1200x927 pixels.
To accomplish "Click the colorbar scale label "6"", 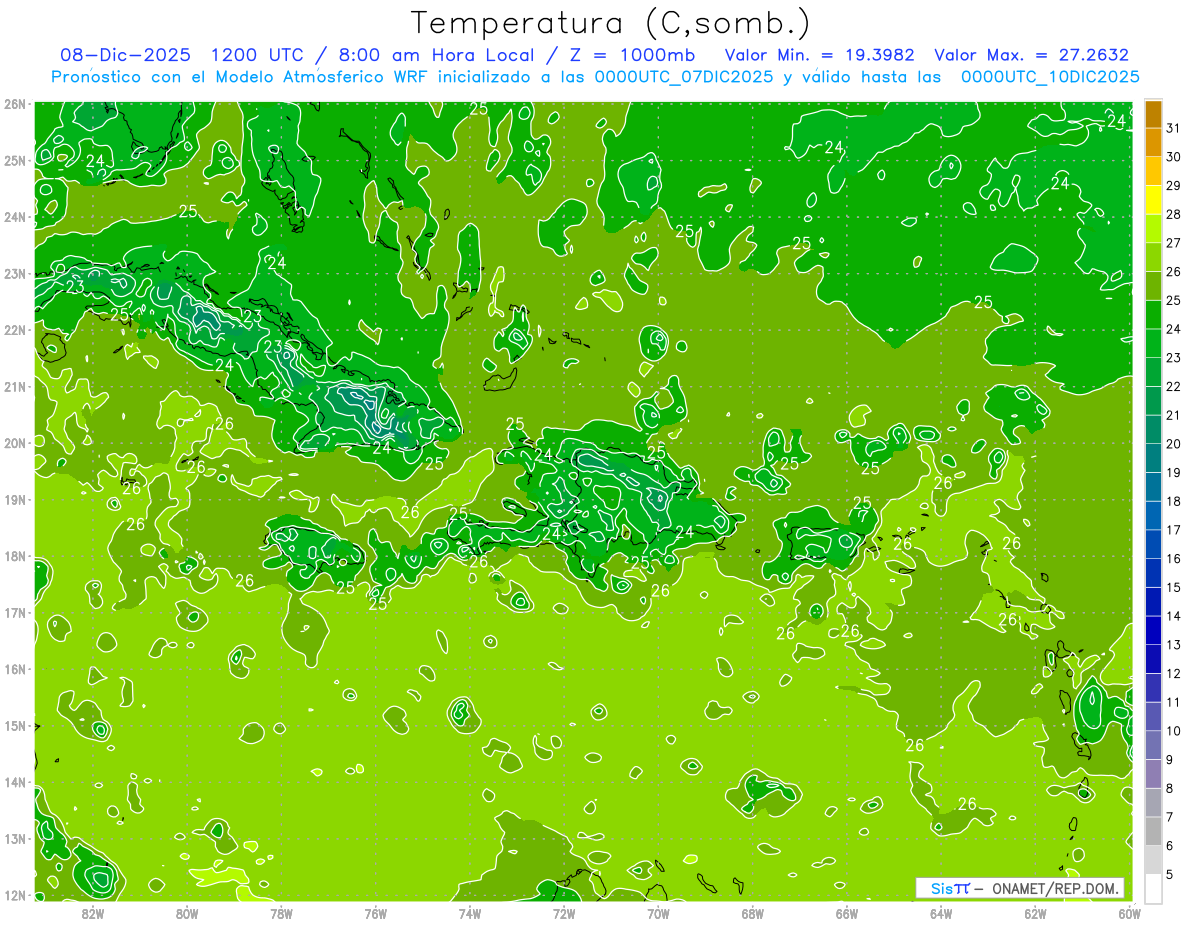I will (1171, 846).
